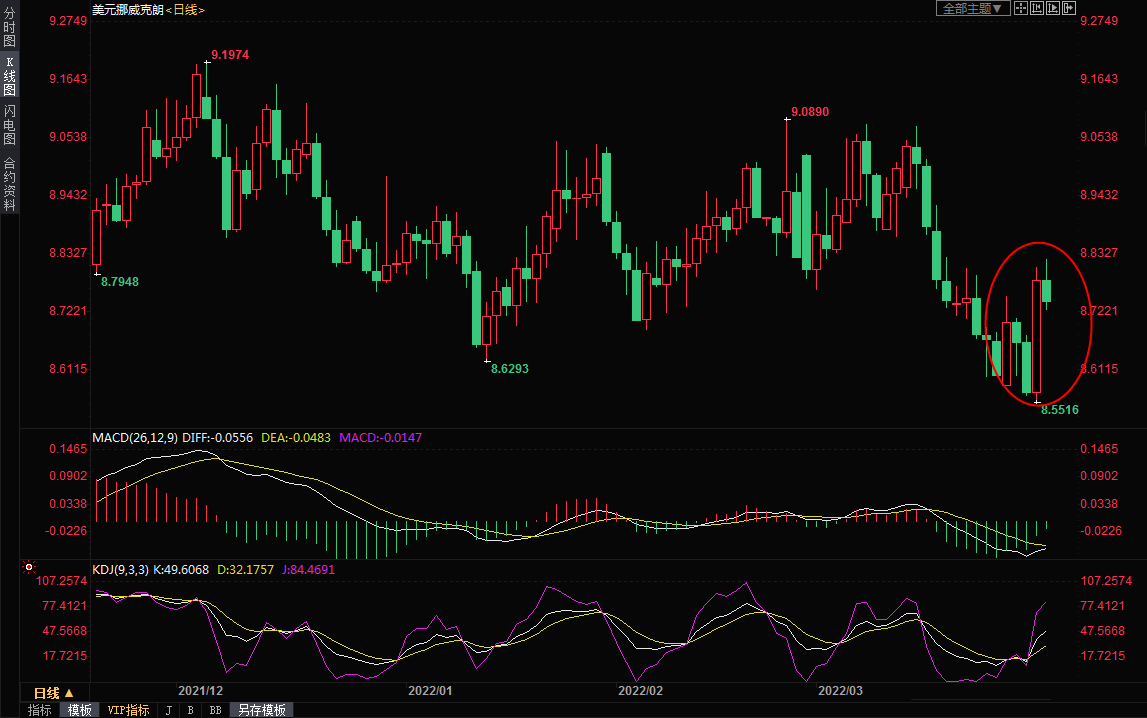Click the 8.5516 low price marker
Screen dimensions: 1147x718
(1059, 410)
